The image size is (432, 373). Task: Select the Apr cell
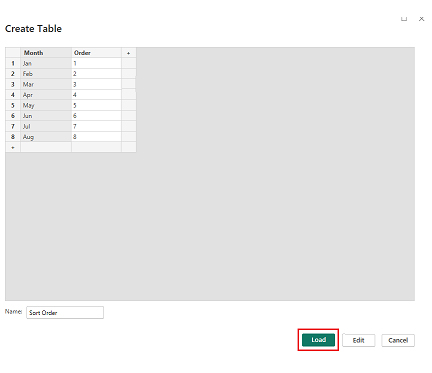pyautogui.click(x=46, y=95)
